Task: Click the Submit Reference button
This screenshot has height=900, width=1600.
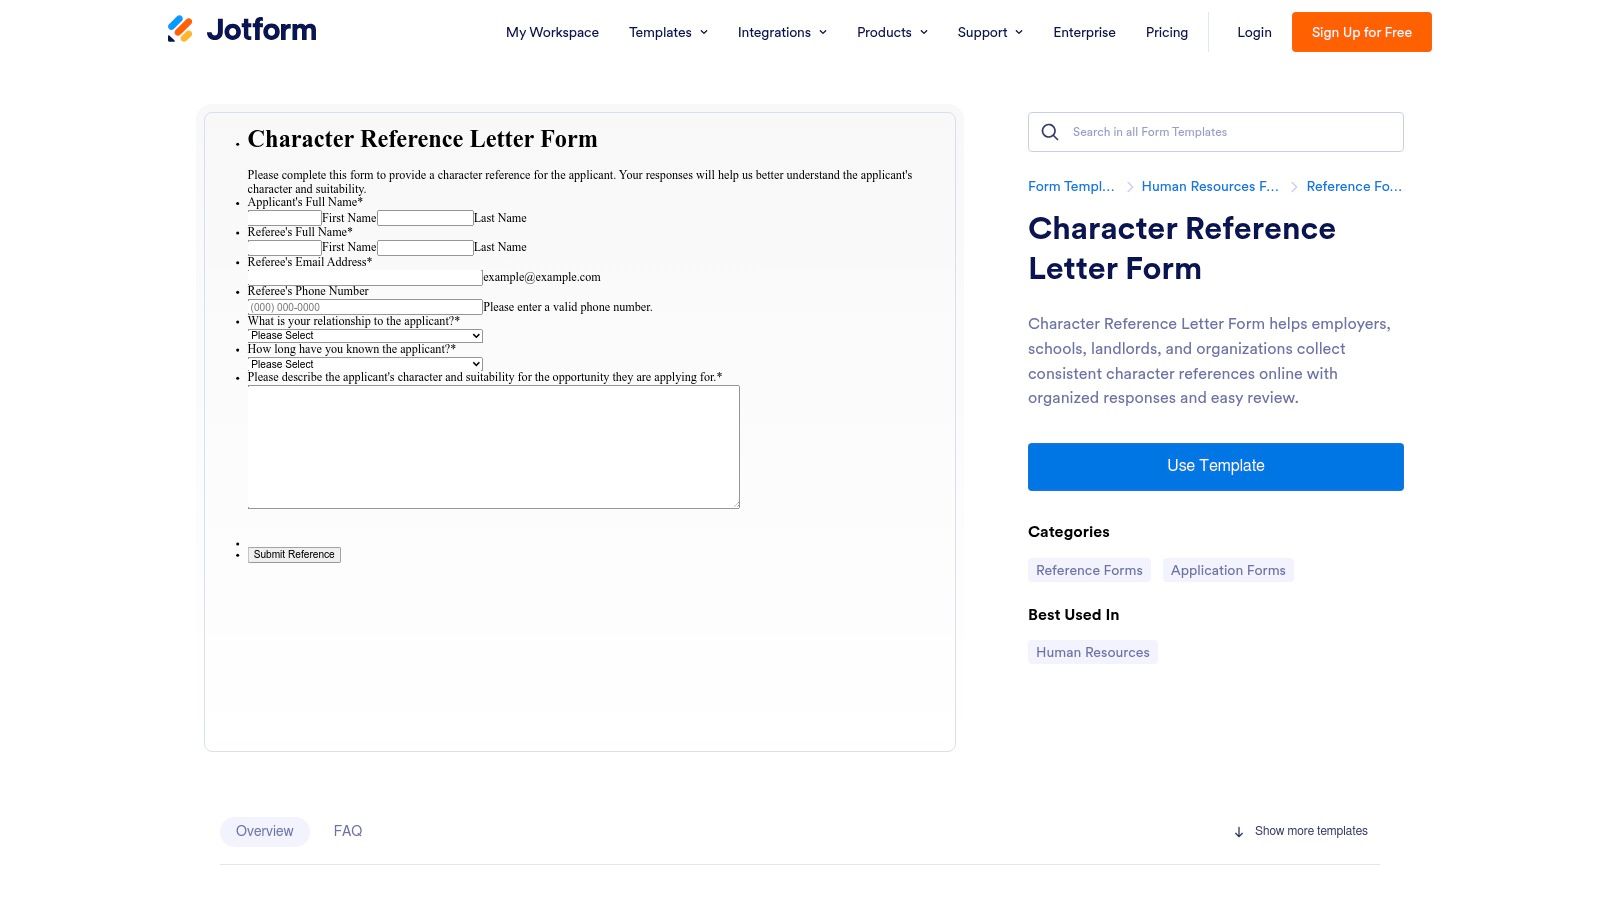Action: pyautogui.click(x=293, y=554)
